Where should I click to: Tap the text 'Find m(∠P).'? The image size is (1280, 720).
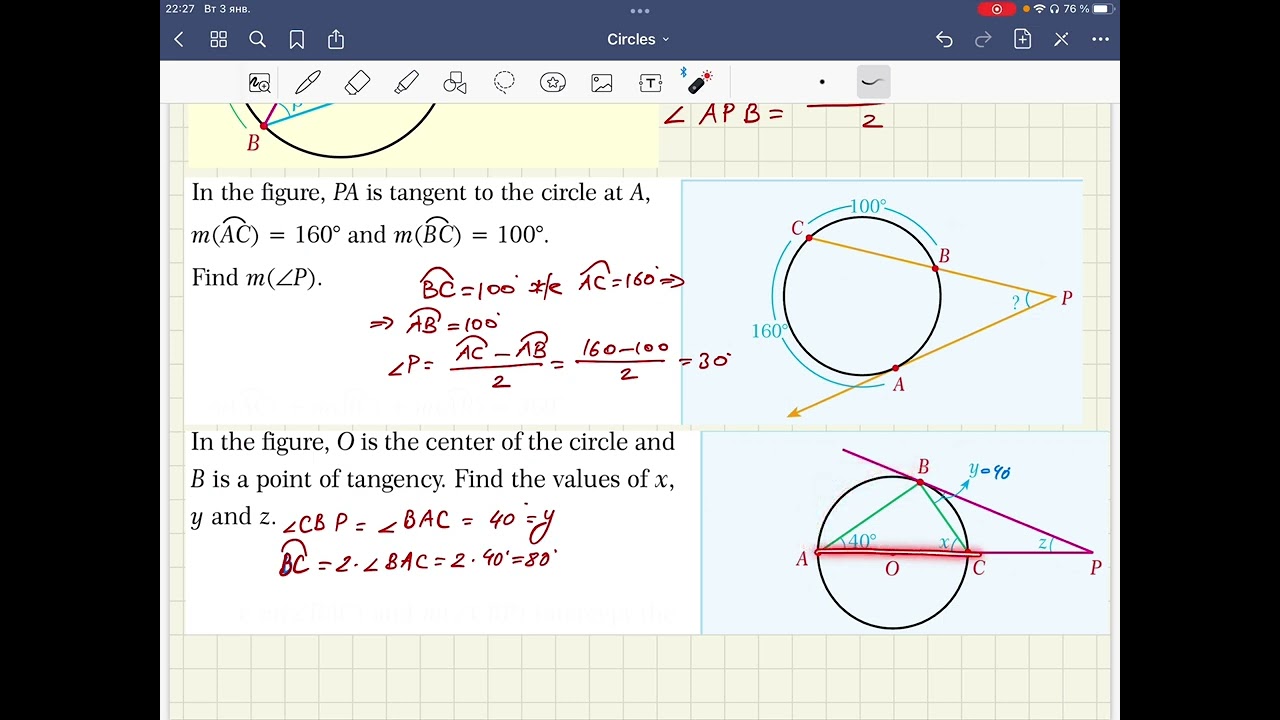point(257,278)
